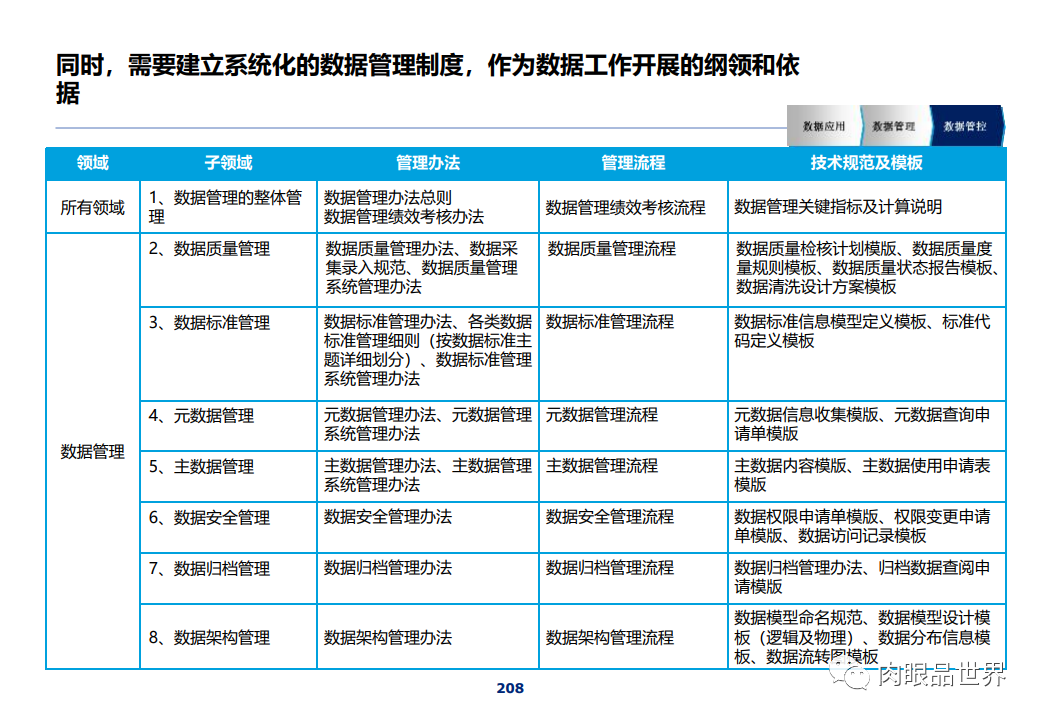Select the 2、数据质量管理 cell
Screen dimensions: 1040x720
pyautogui.click(x=228, y=270)
